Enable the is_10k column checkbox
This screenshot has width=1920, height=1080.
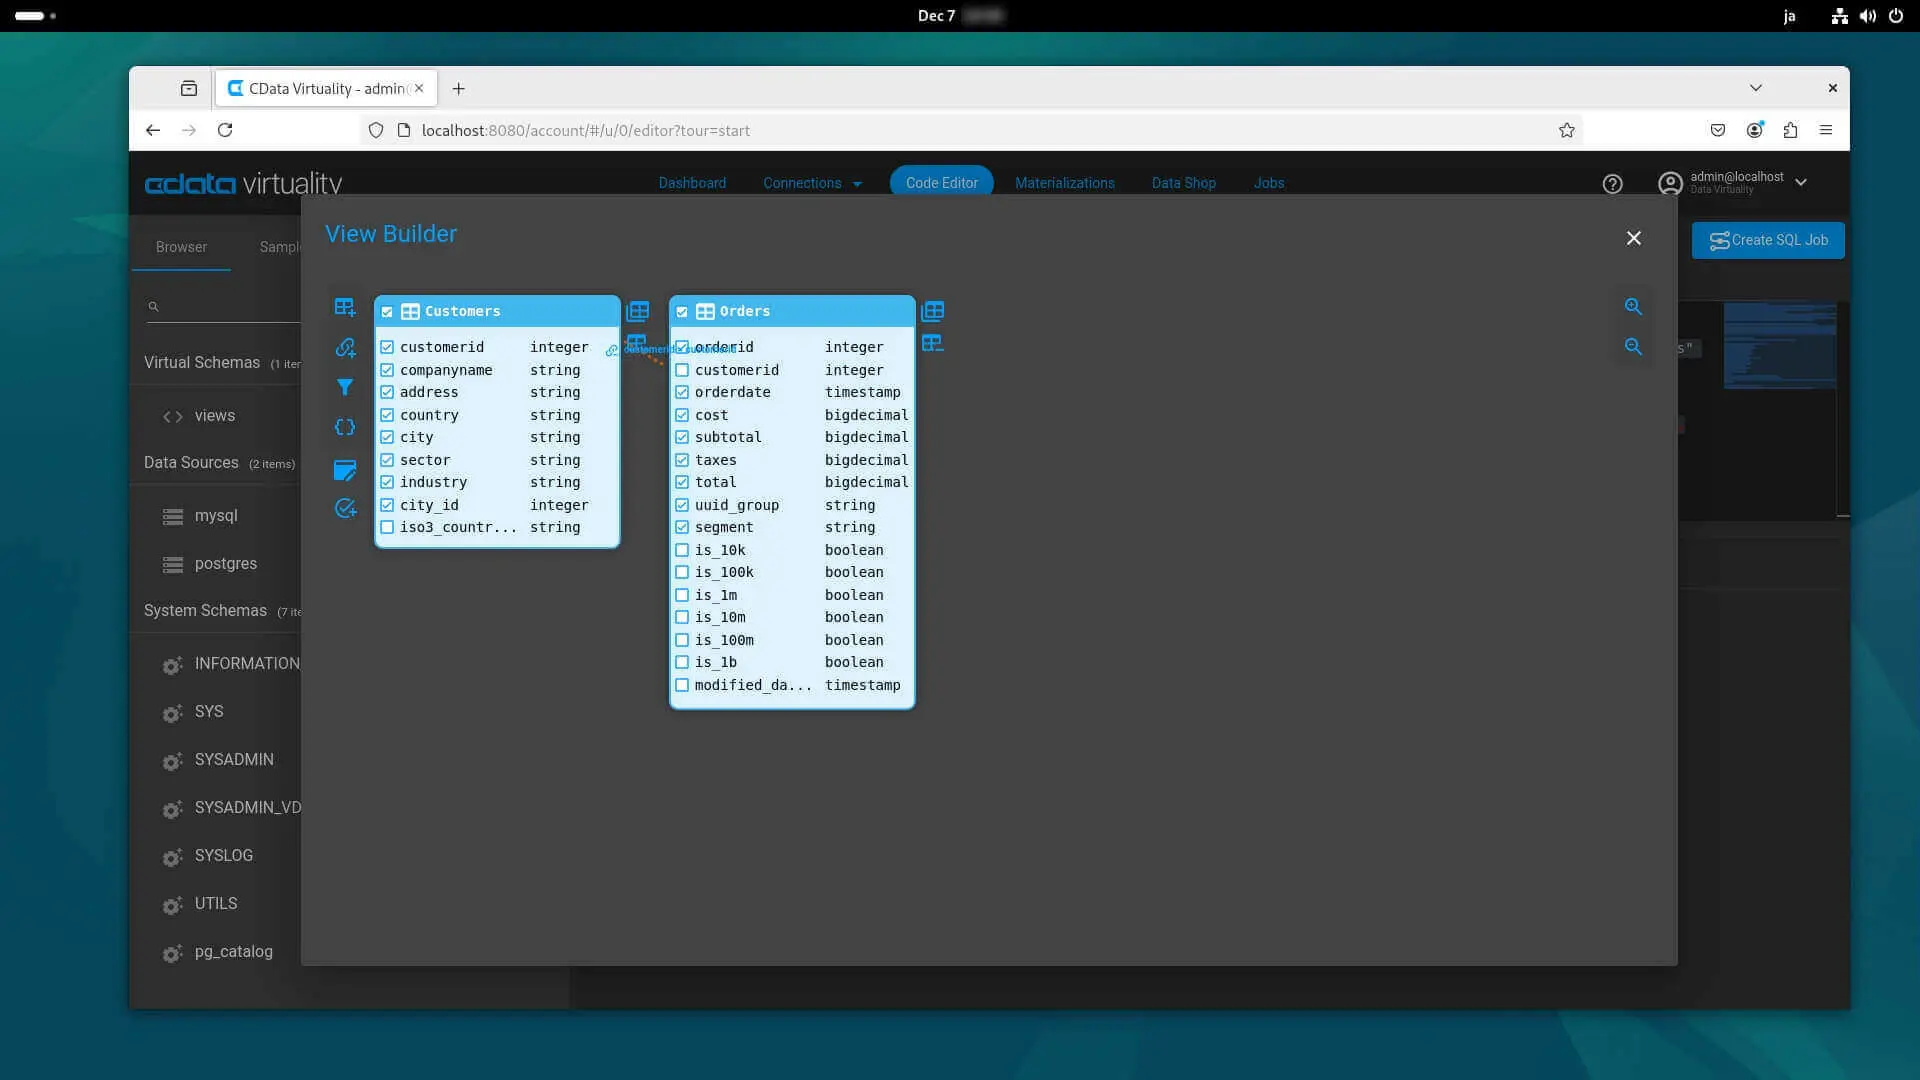[x=682, y=550]
